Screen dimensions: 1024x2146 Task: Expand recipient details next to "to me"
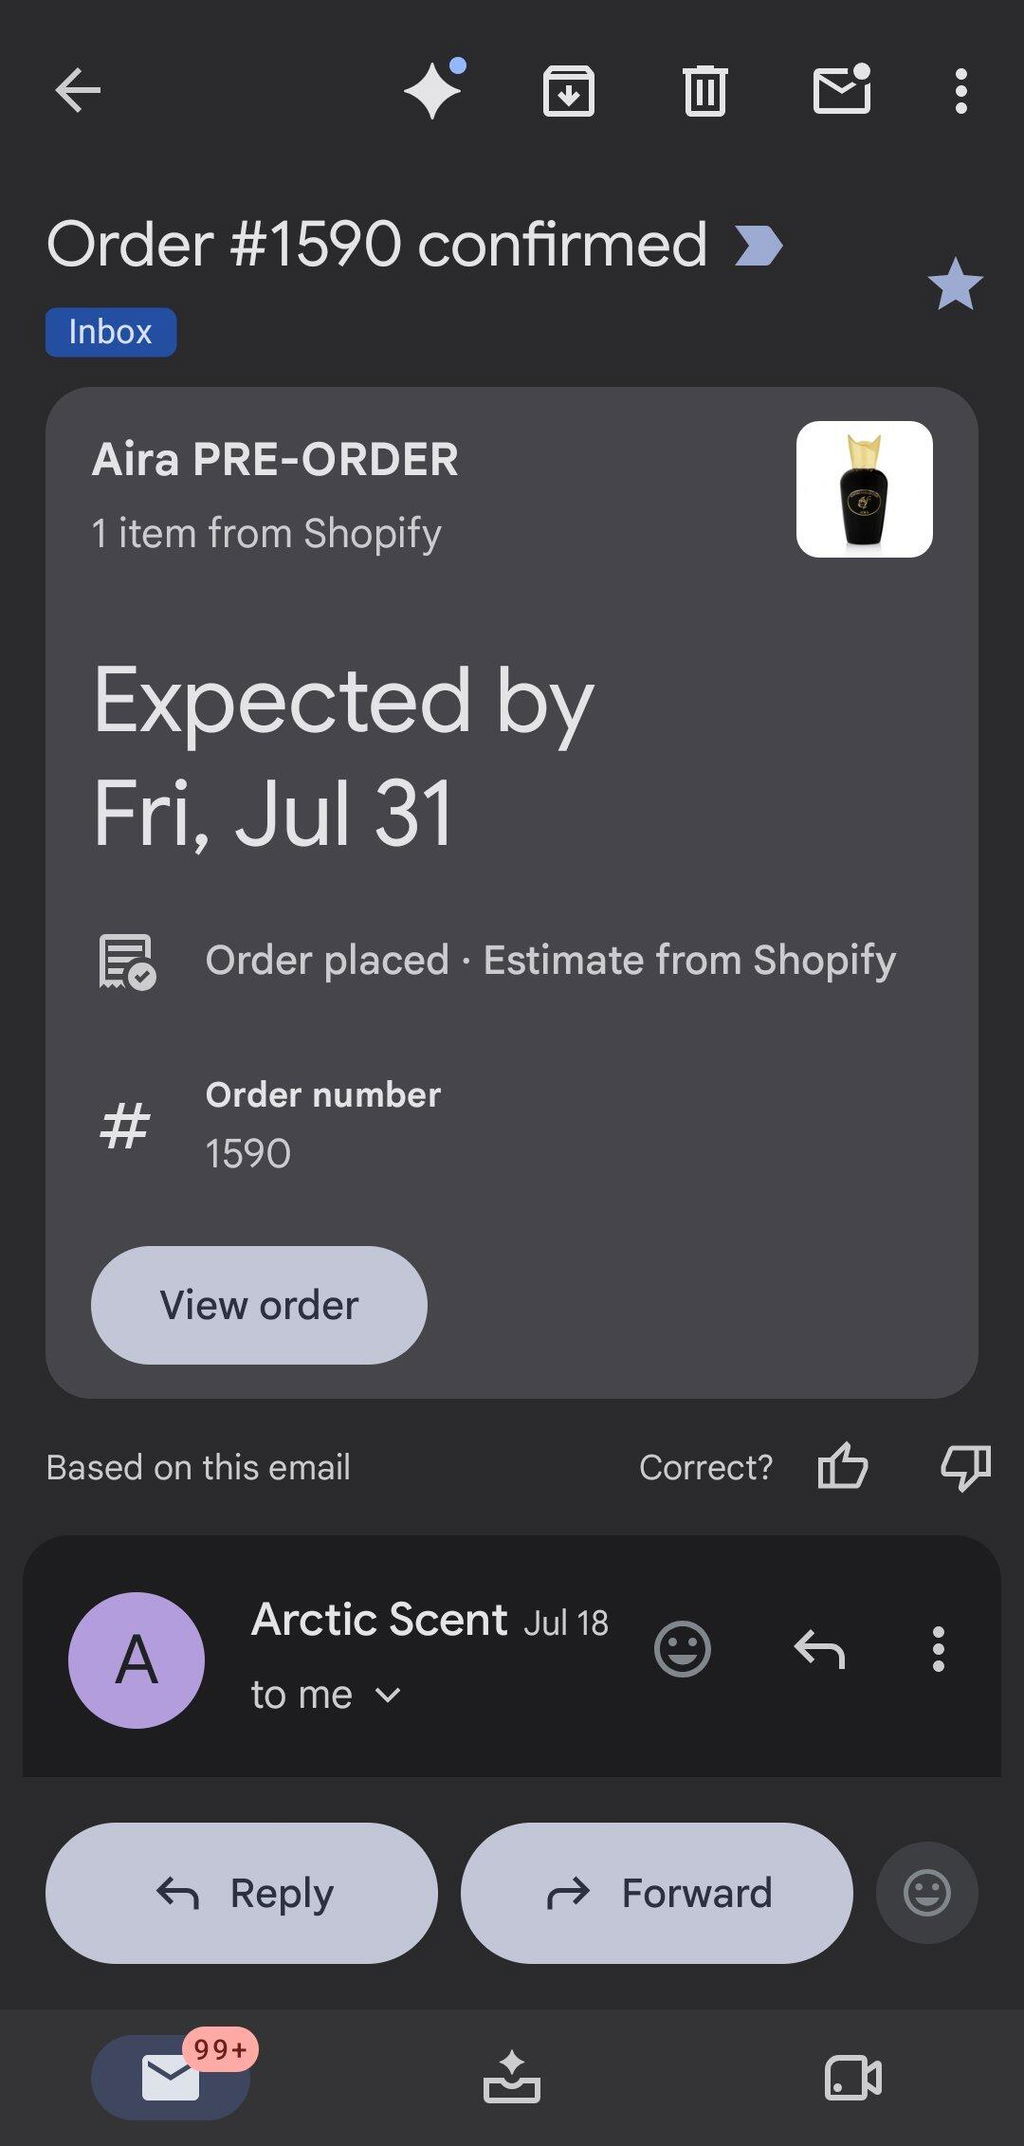pos(388,1695)
